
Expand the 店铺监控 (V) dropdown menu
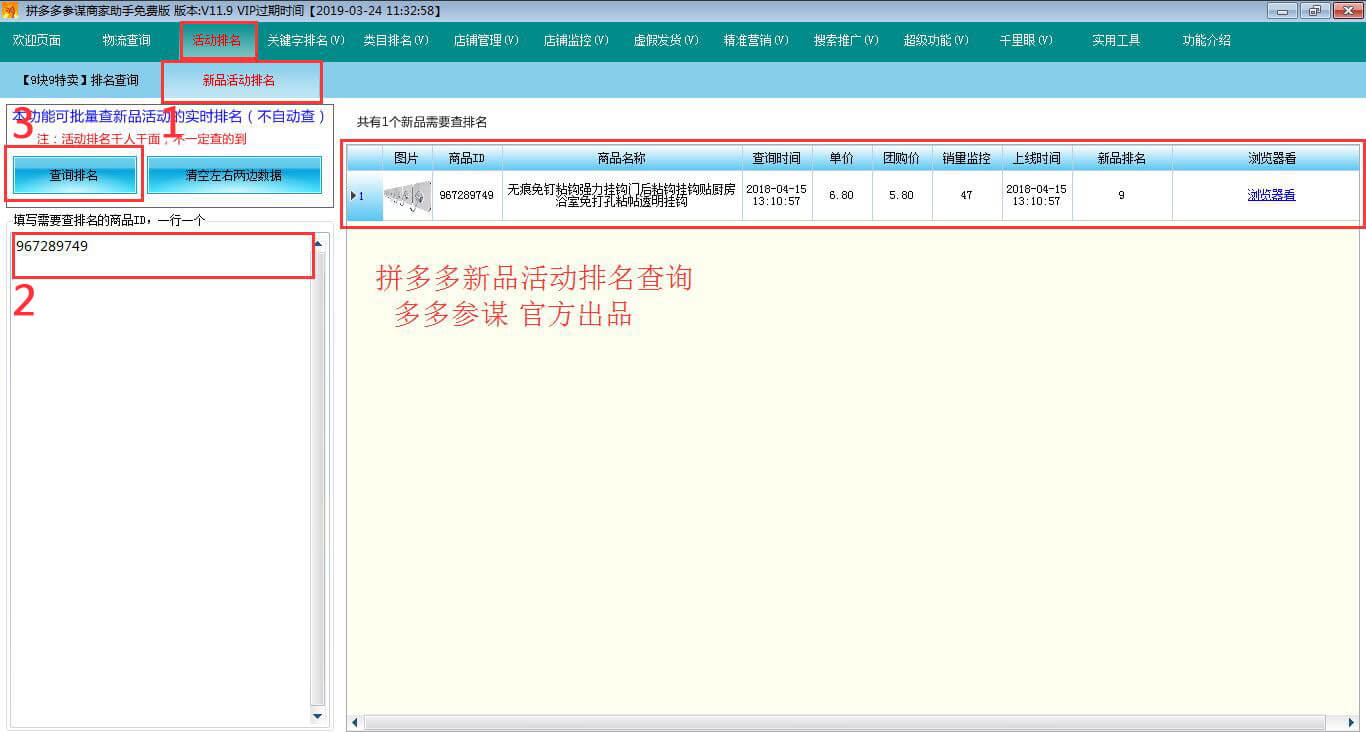pyautogui.click(x=575, y=41)
